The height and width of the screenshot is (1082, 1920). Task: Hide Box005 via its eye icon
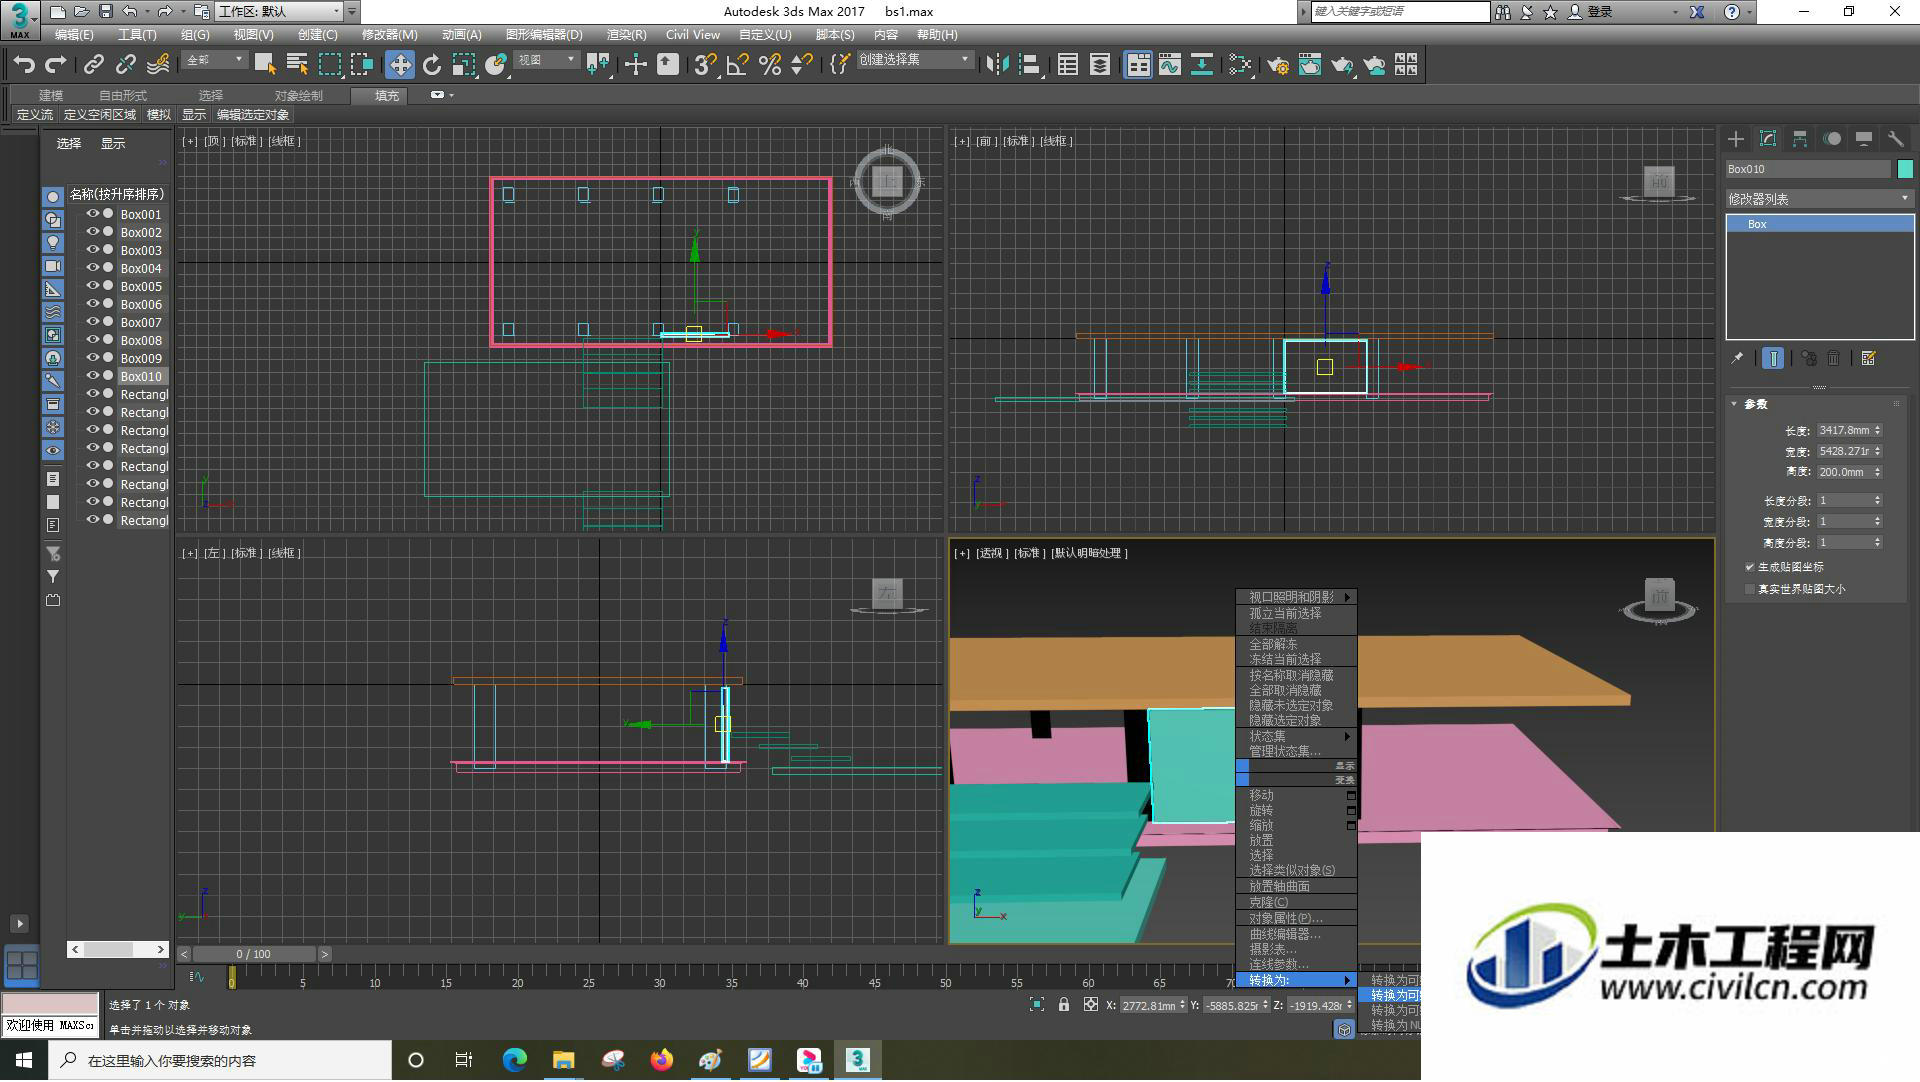(x=93, y=286)
